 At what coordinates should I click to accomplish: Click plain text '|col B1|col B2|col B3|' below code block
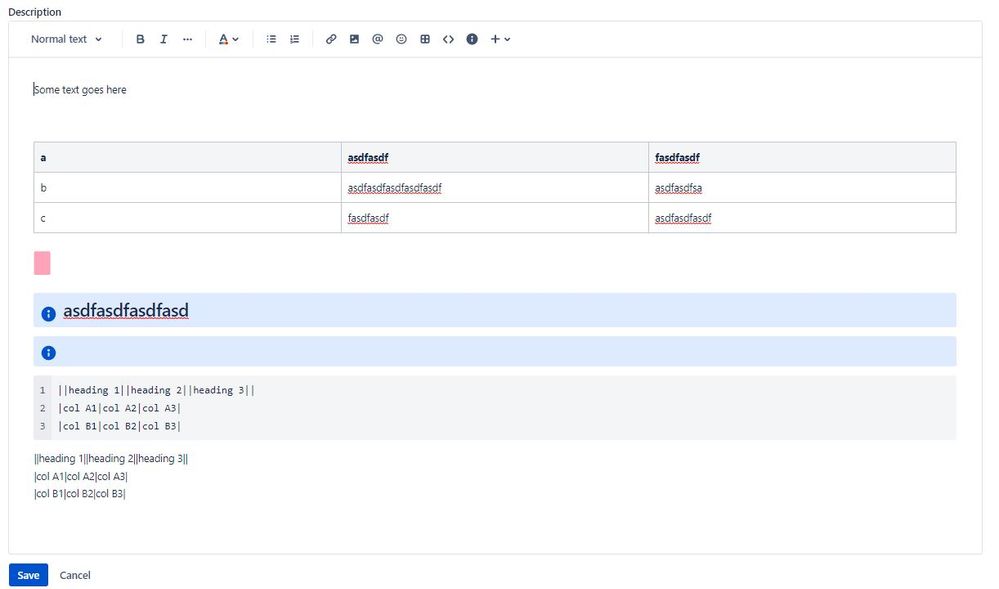pyautogui.click(x=80, y=493)
